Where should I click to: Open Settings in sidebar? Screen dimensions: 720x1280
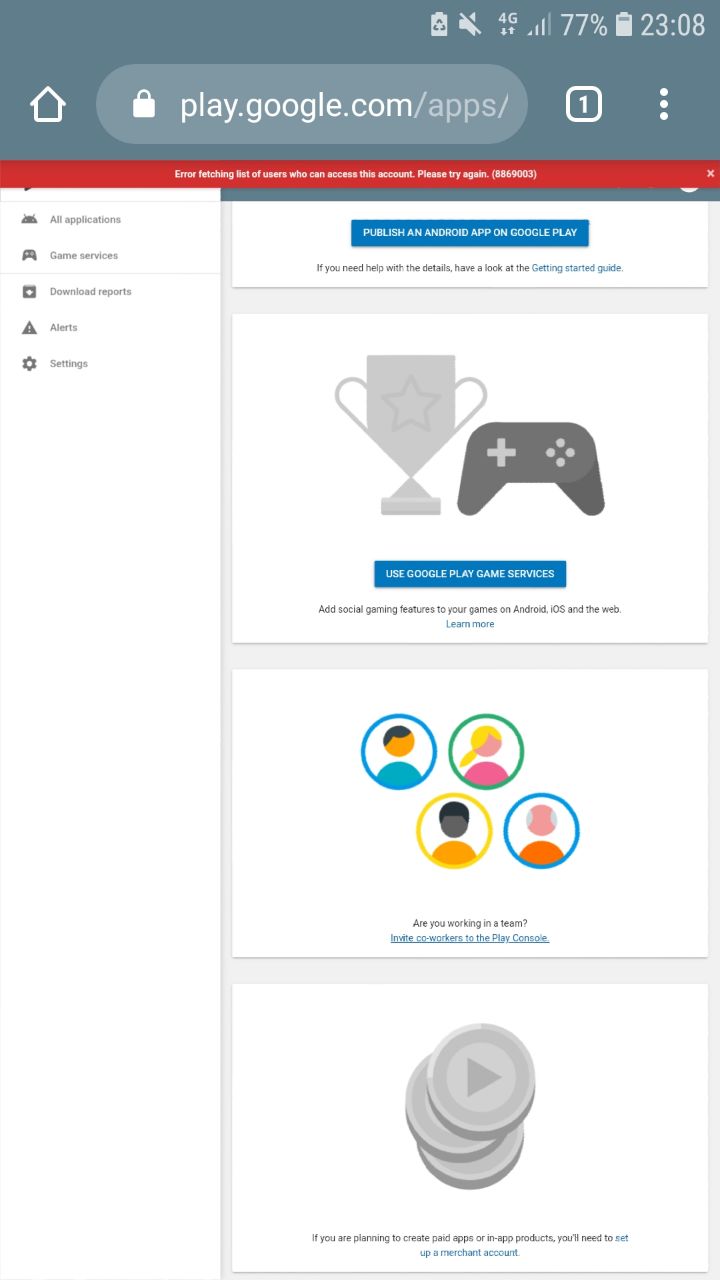[69, 363]
